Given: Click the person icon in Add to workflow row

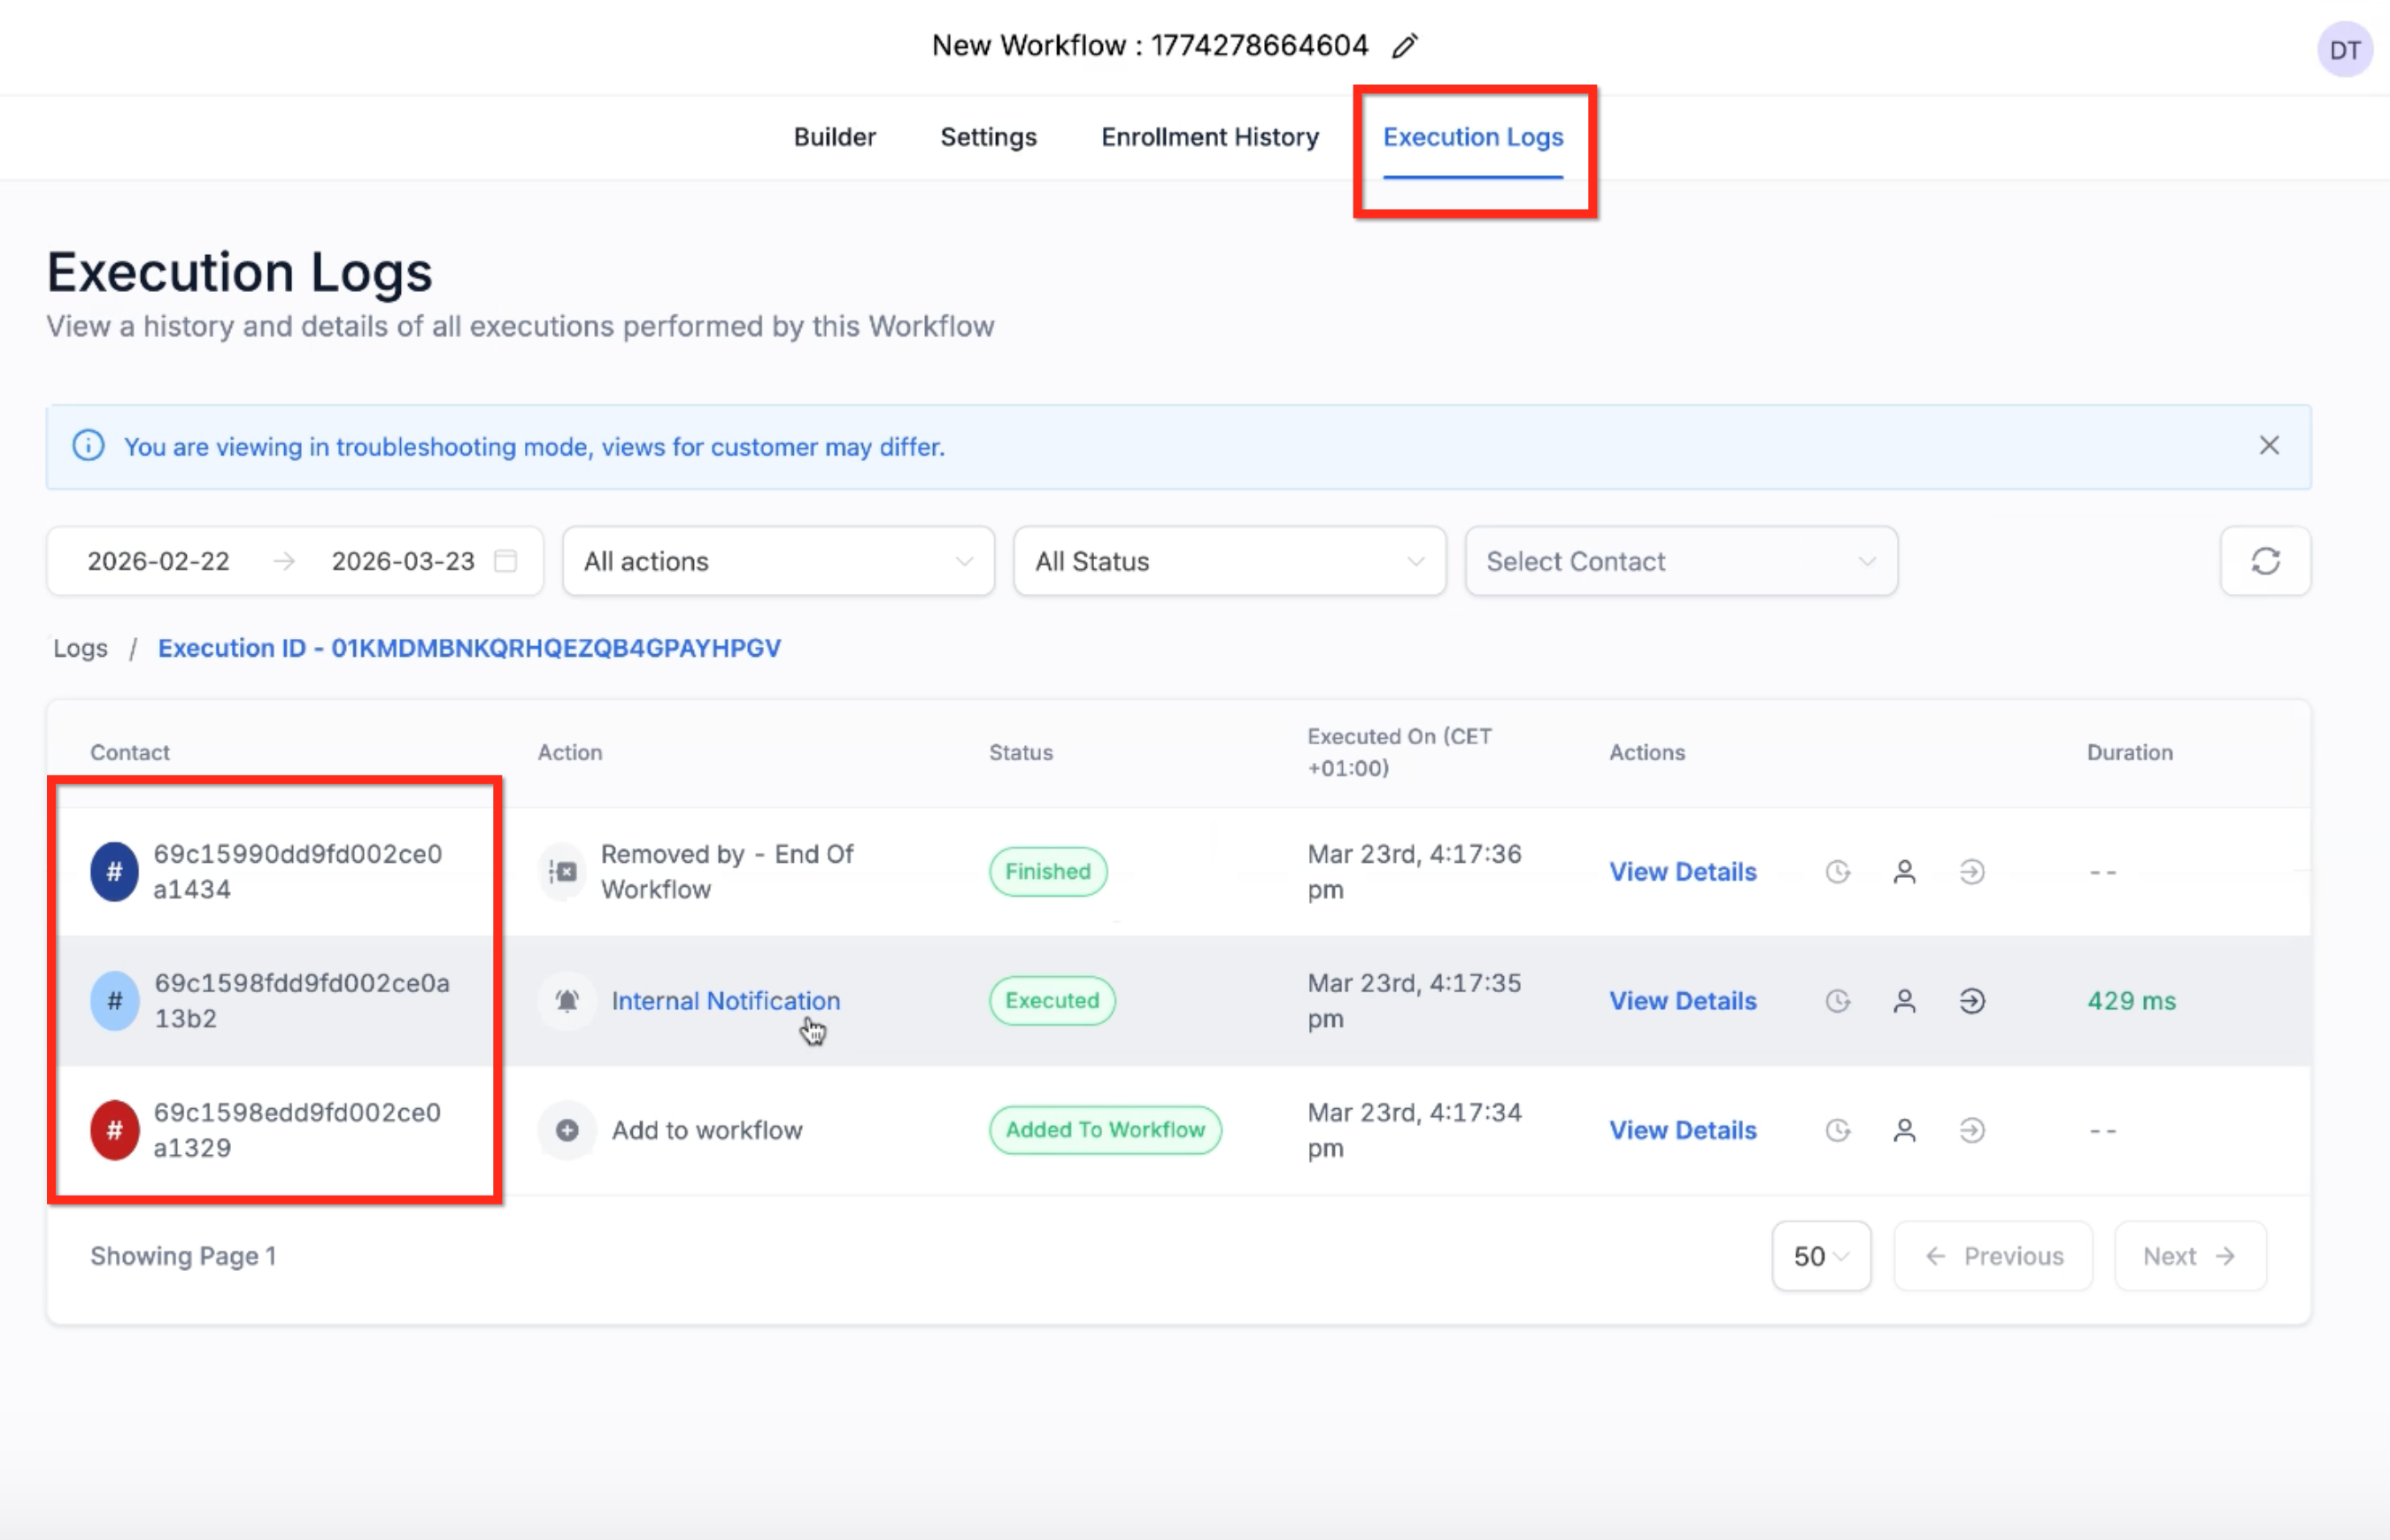Looking at the screenshot, I should point(1904,1130).
